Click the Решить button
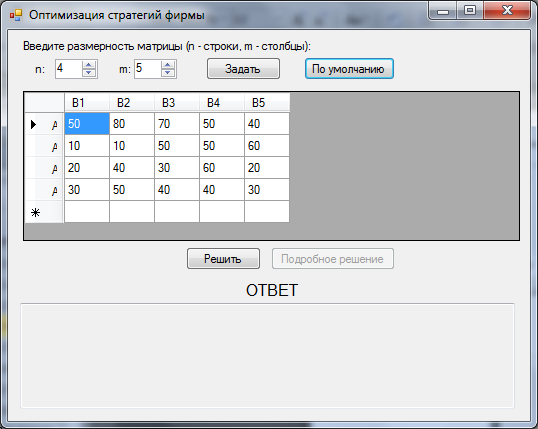The height and width of the screenshot is (429, 538). point(223,258)
